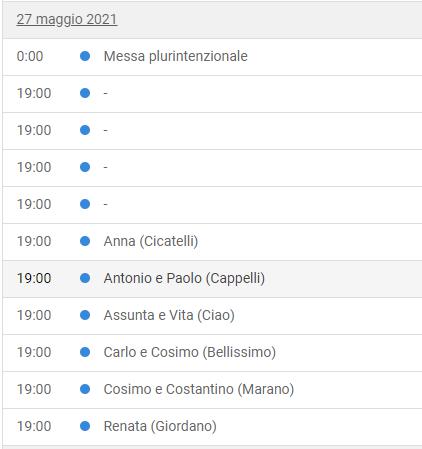Click the blue dot next to Anna (Cicatelli)
Image resolution: width=422 pixels, height=449 pixels.
(85, 241)
